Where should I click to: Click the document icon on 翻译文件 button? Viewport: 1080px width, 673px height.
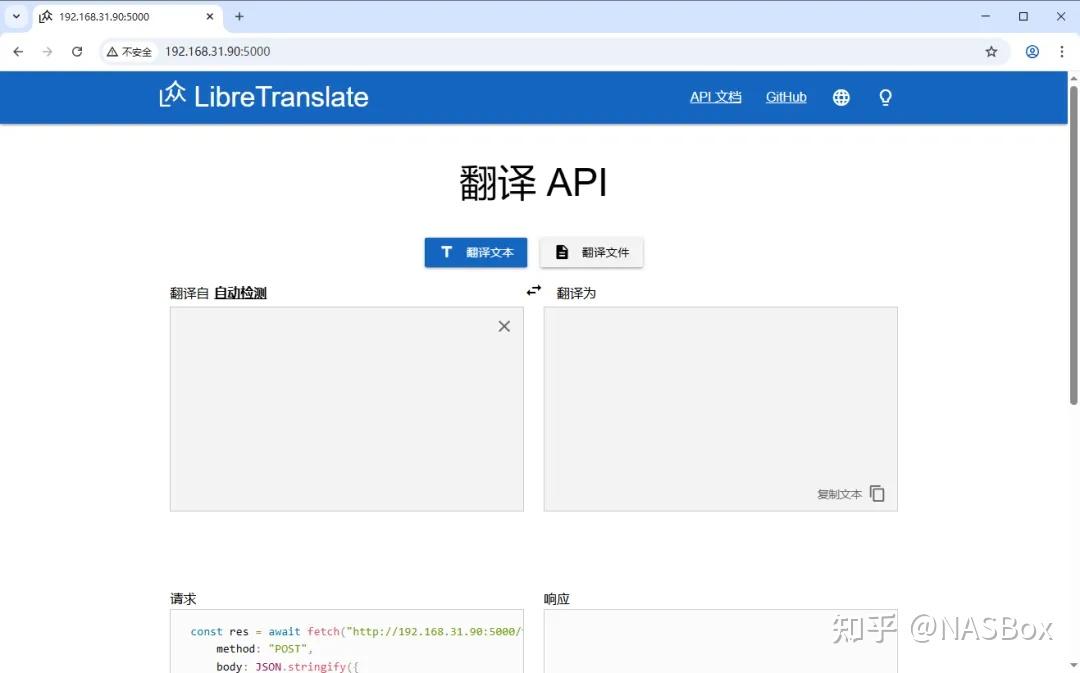point(561,252)
